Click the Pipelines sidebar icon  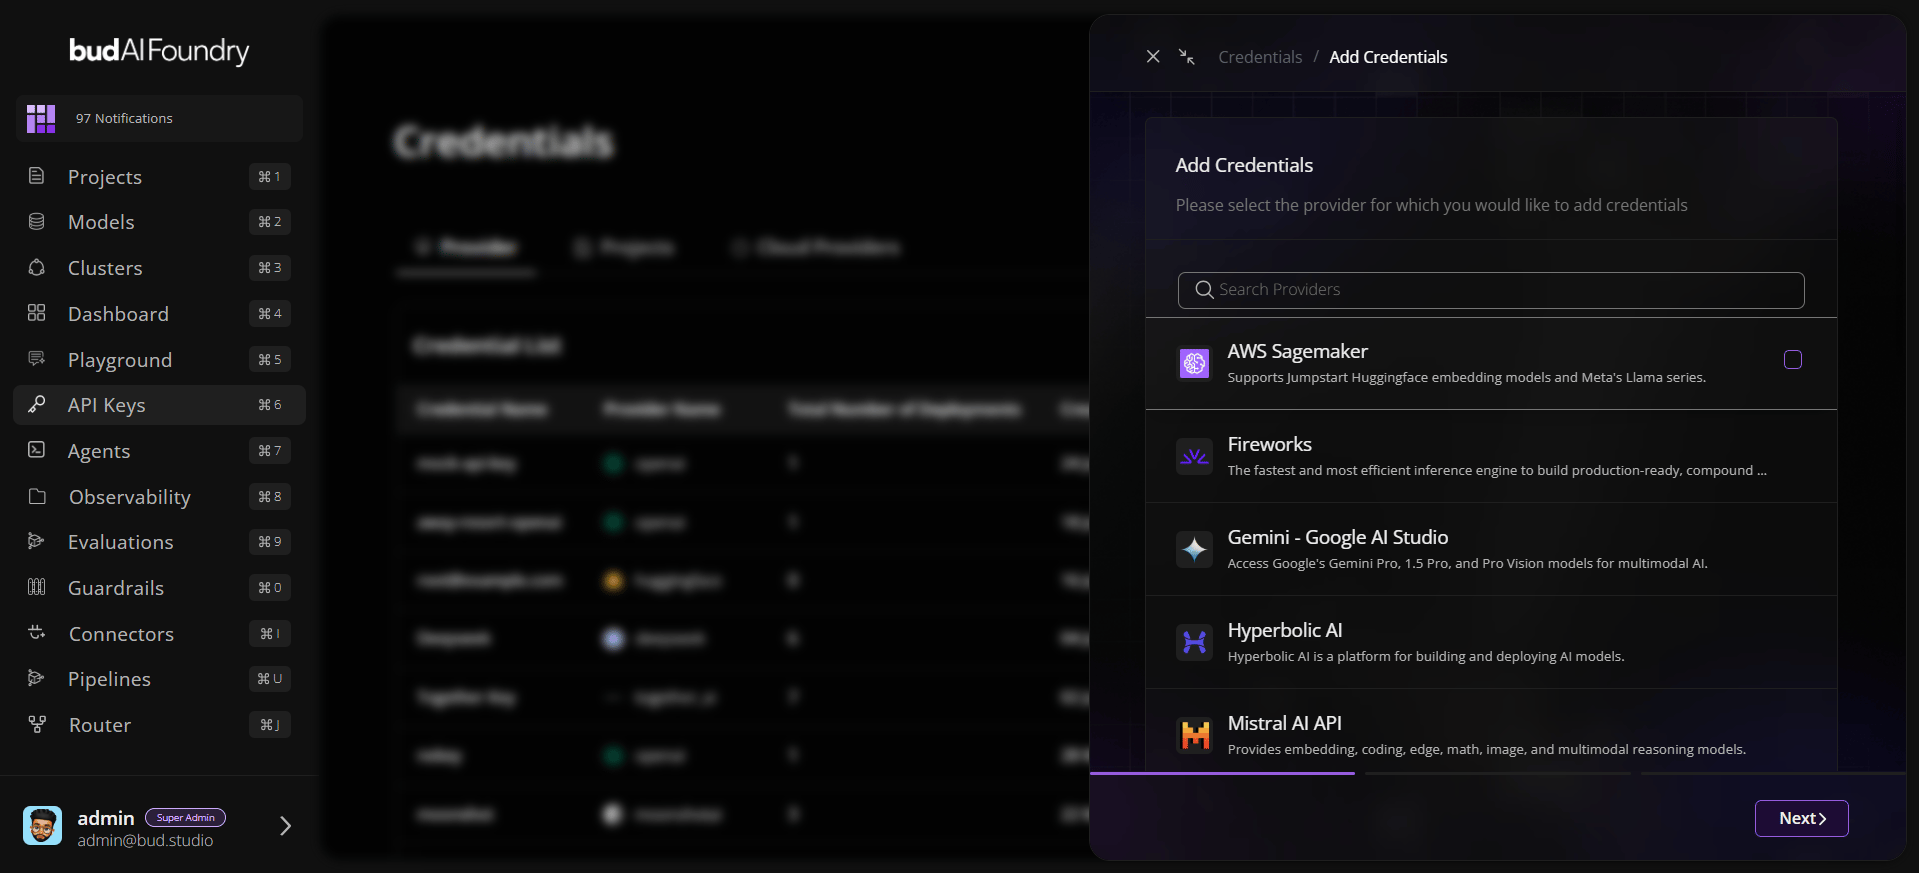tap(36, 678)
